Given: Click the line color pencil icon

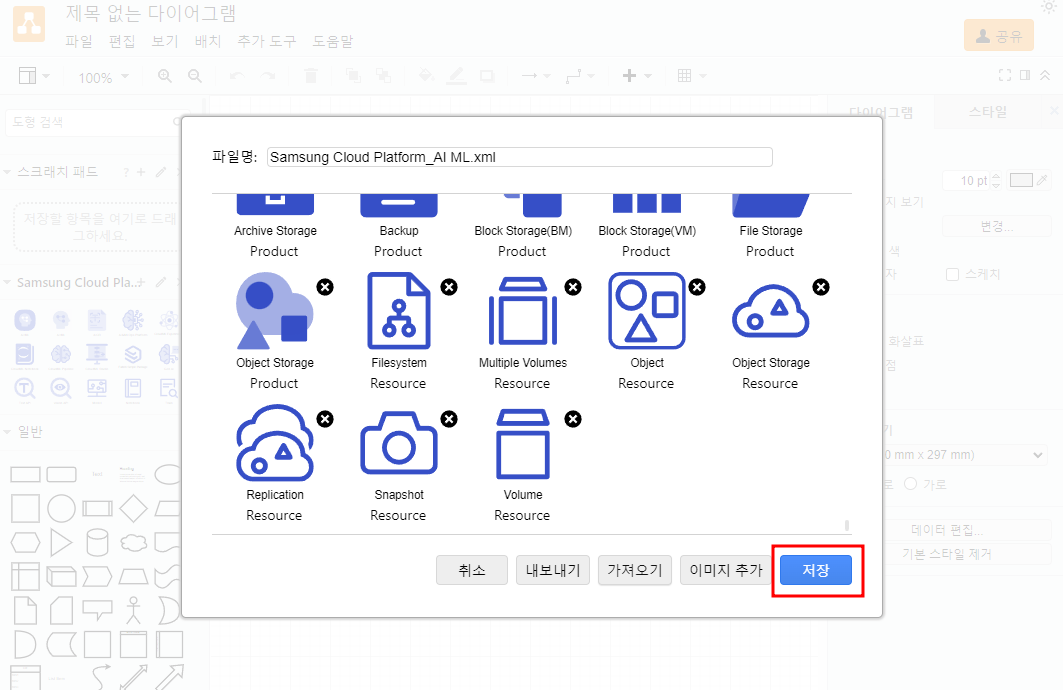Looking at the screenshot, I should click(456, 76).
